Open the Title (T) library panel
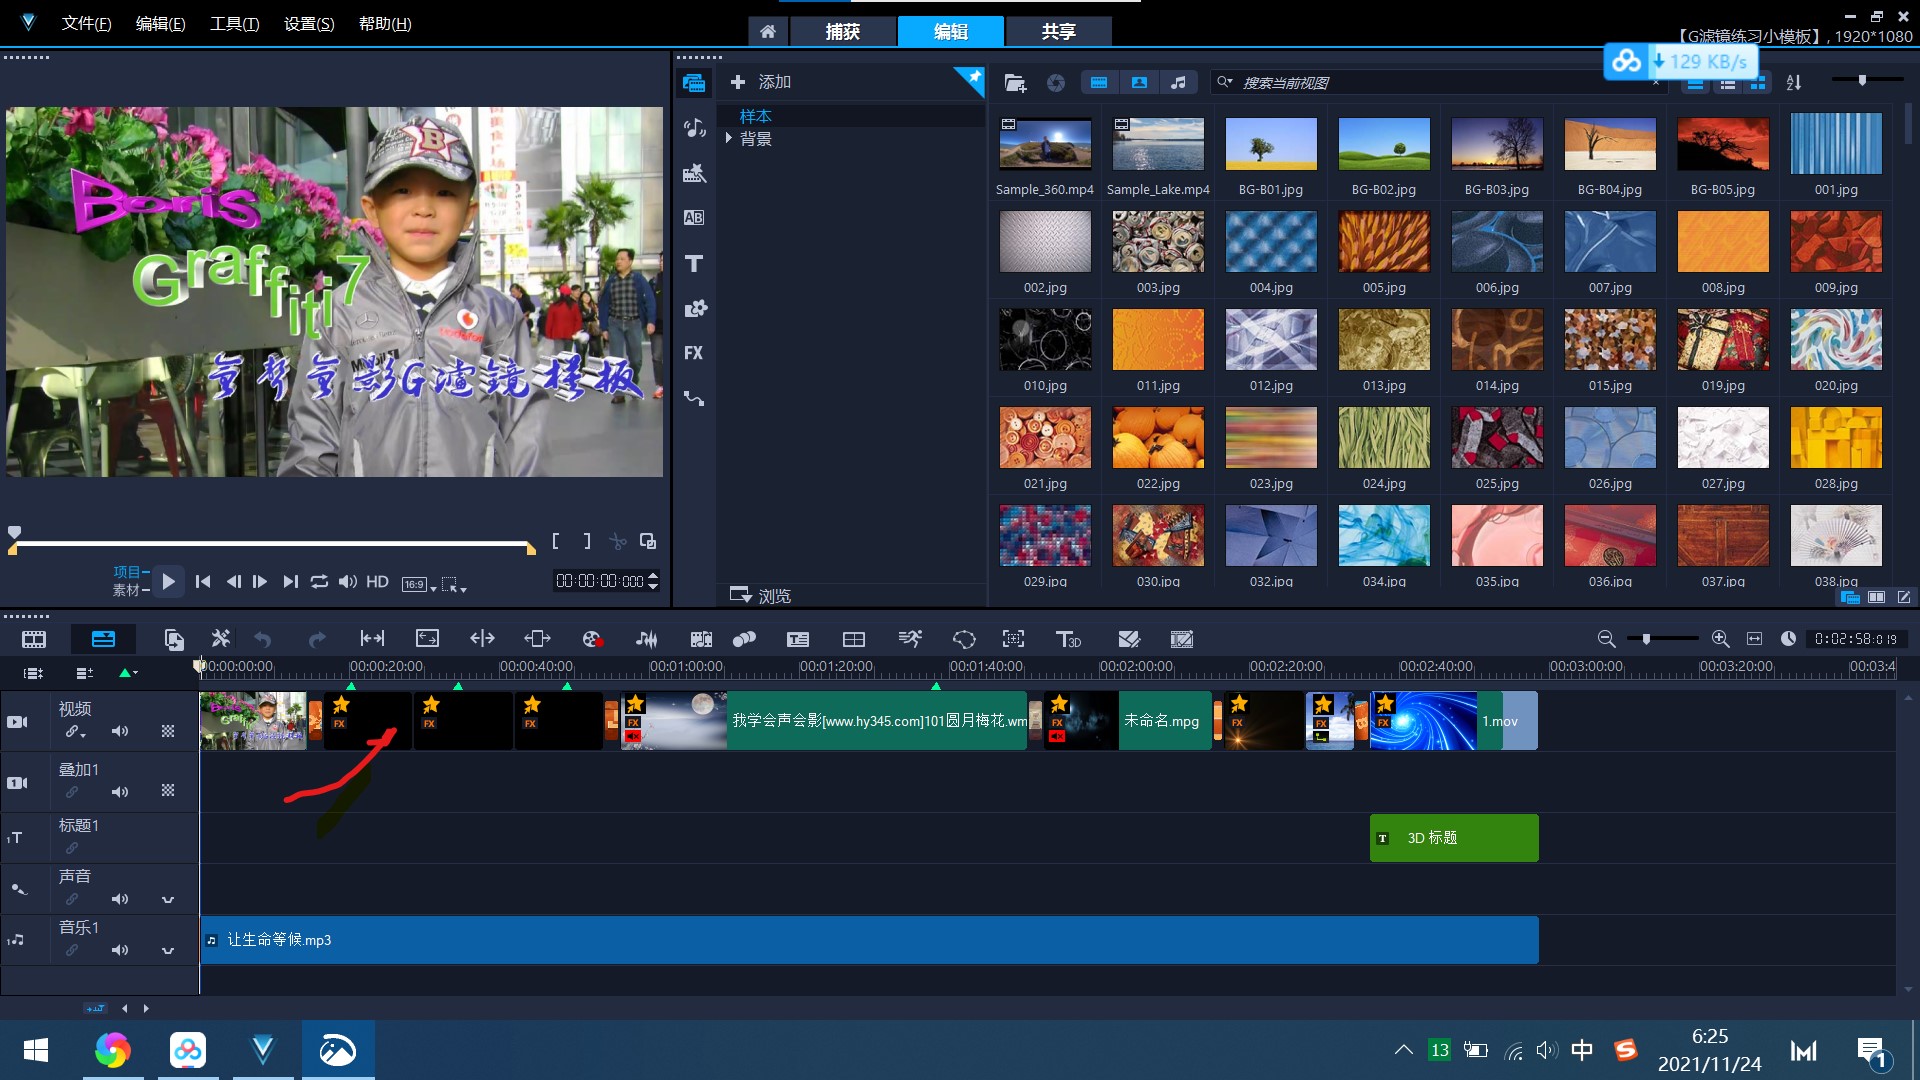 (694, 263)
